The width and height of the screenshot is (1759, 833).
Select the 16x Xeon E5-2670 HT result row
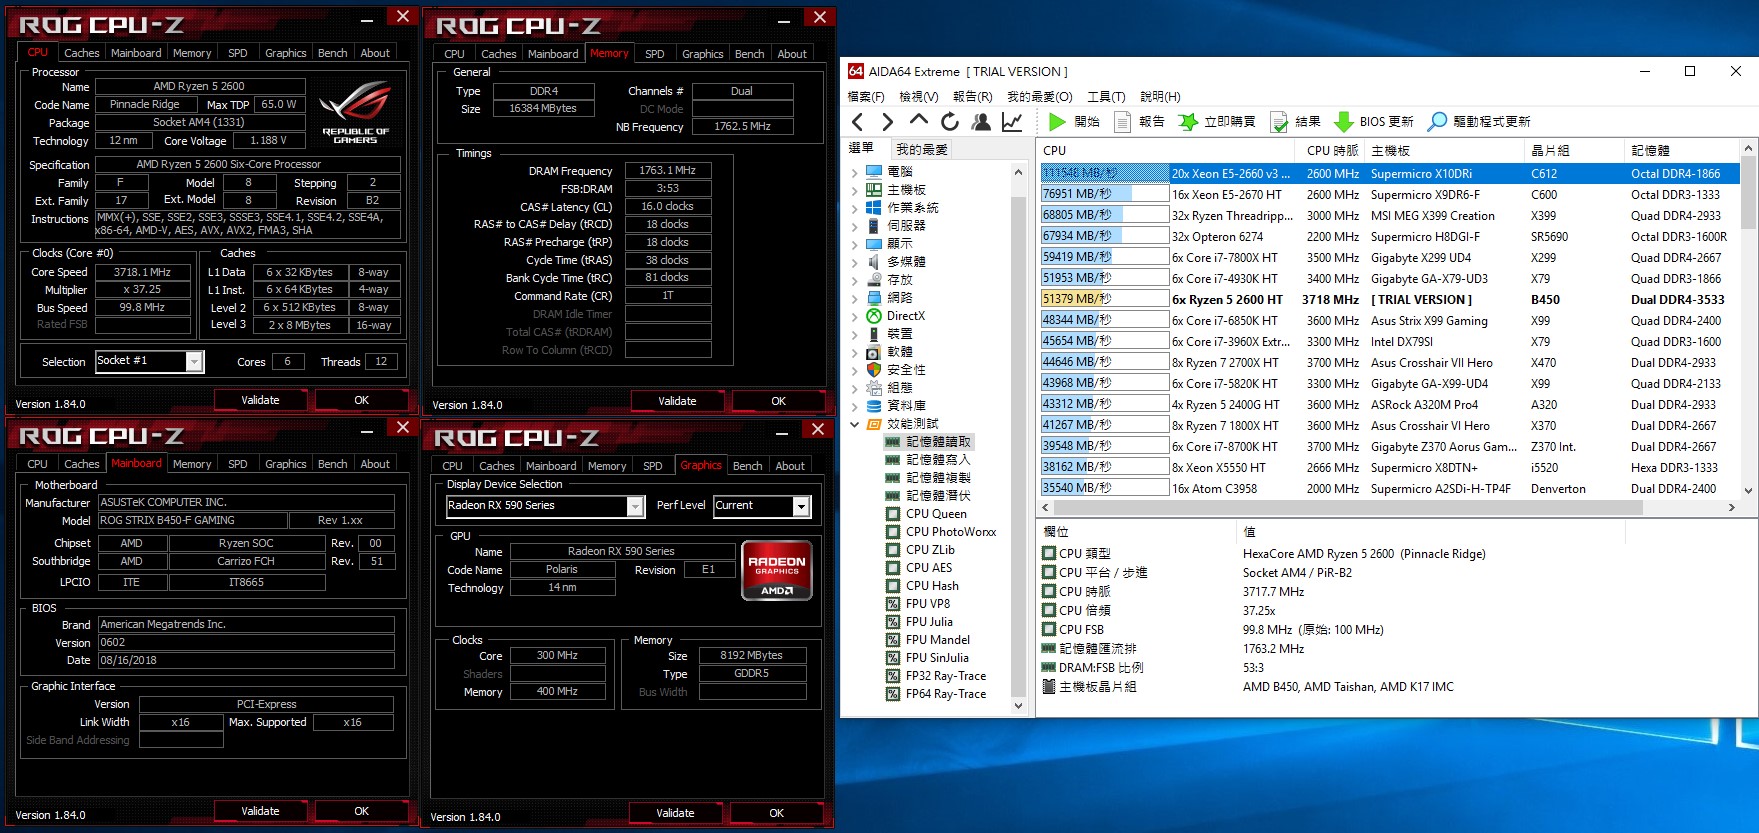(x=1390, y=194)
